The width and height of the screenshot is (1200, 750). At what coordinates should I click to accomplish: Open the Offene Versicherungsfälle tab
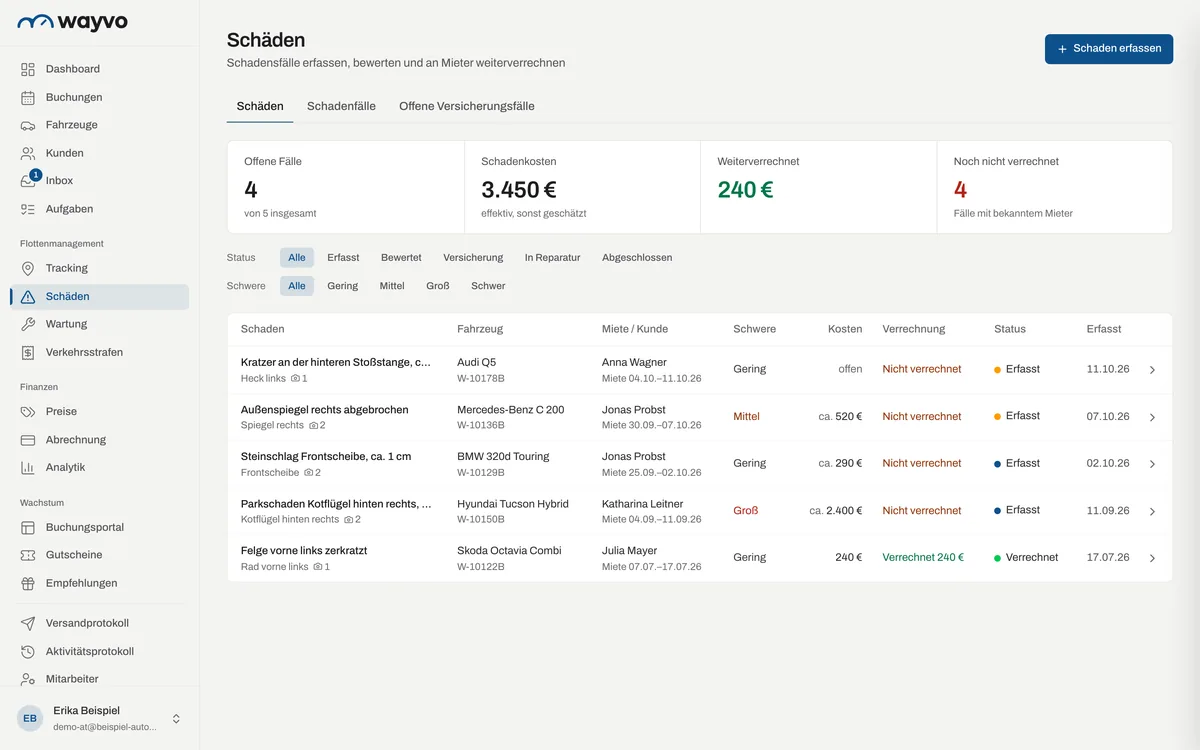click(467, 106)
